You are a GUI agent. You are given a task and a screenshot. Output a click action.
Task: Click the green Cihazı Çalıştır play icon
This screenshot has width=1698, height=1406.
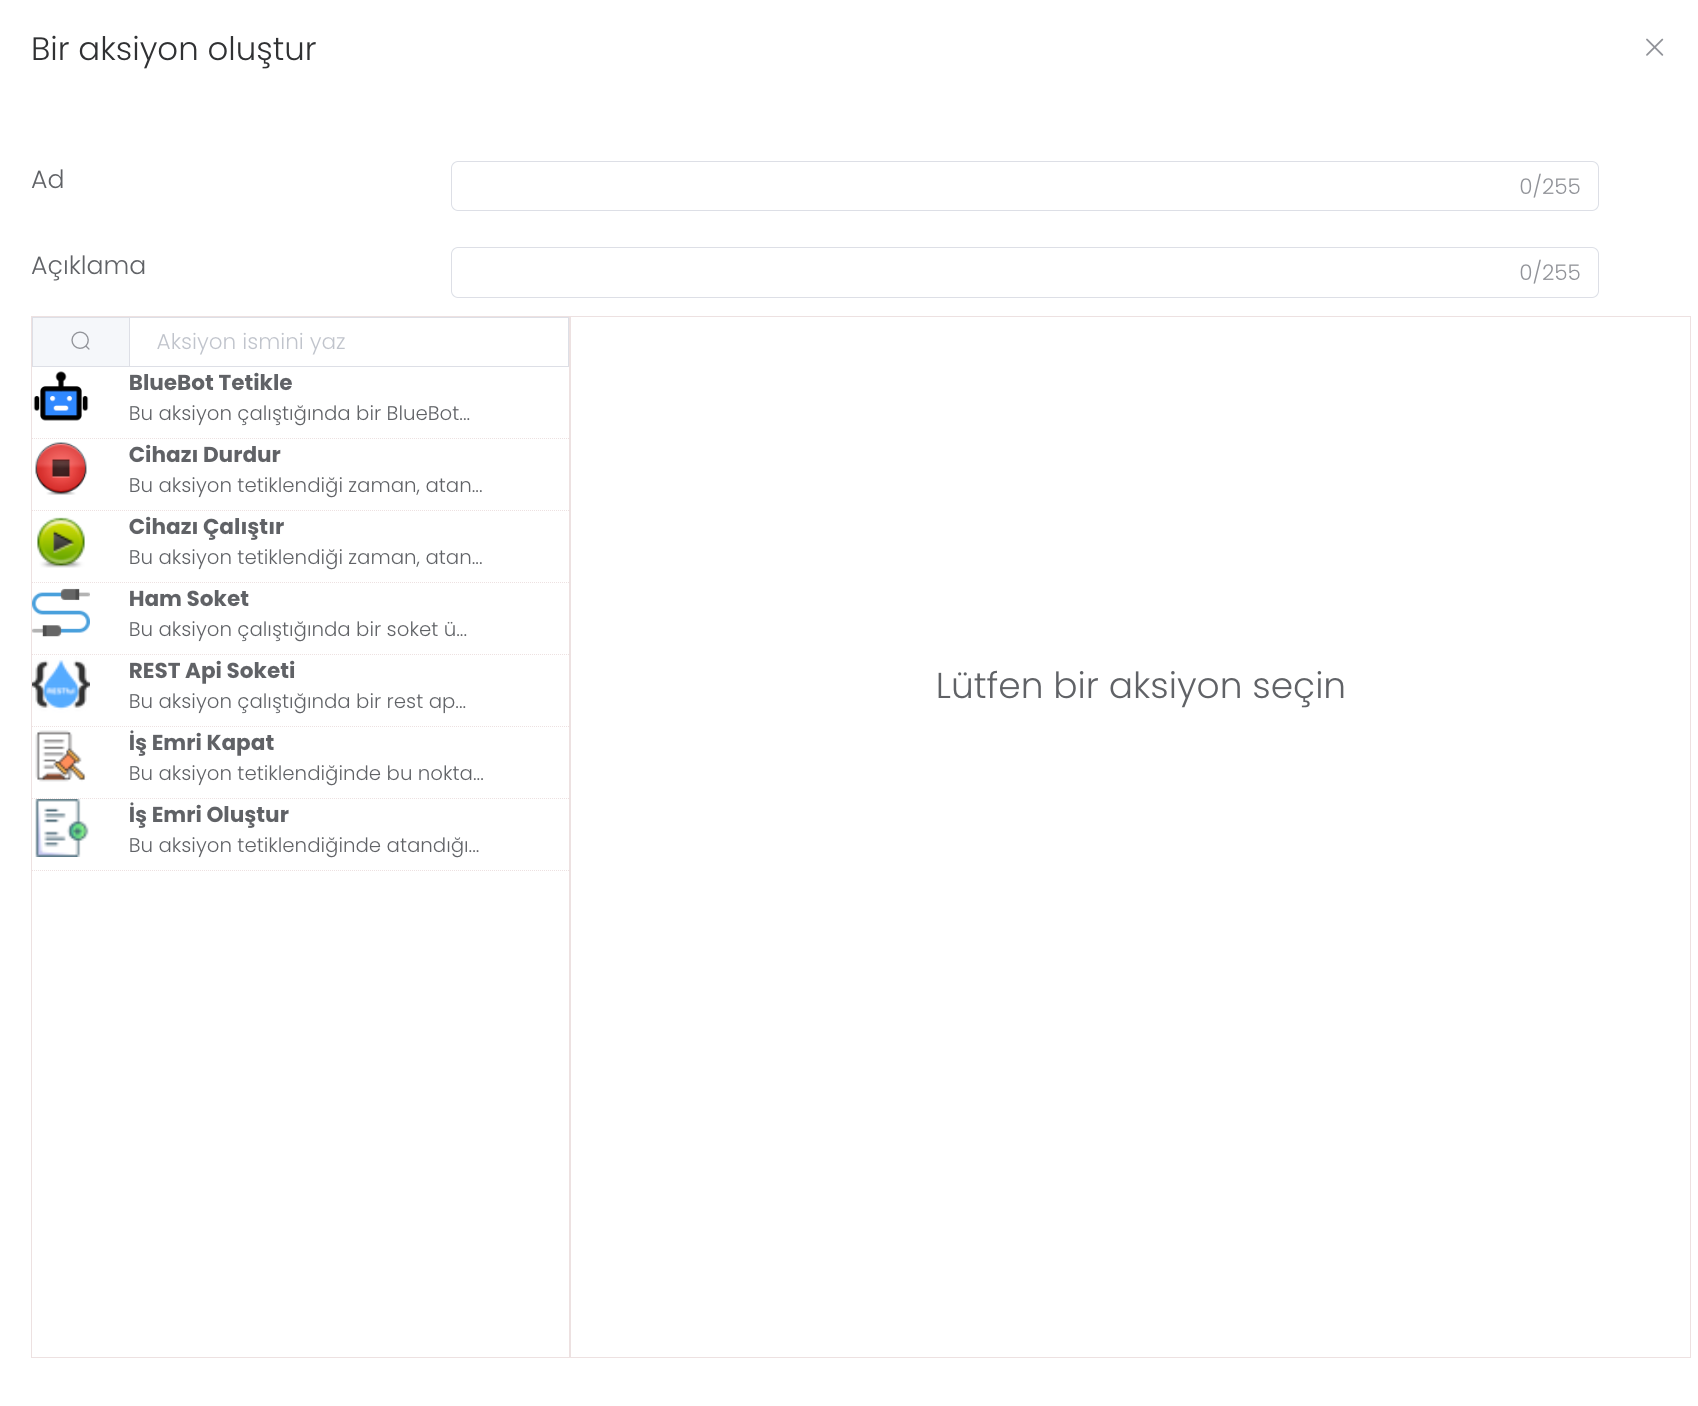point(61,542)
